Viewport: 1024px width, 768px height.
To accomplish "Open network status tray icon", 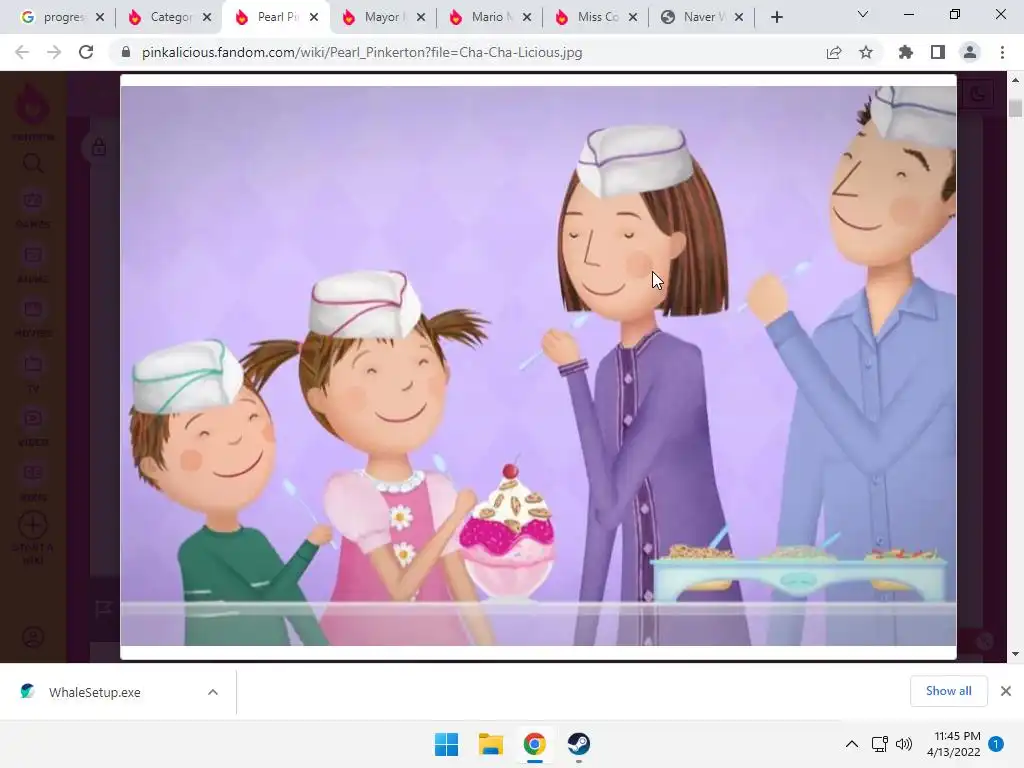I will coord(880,744).
